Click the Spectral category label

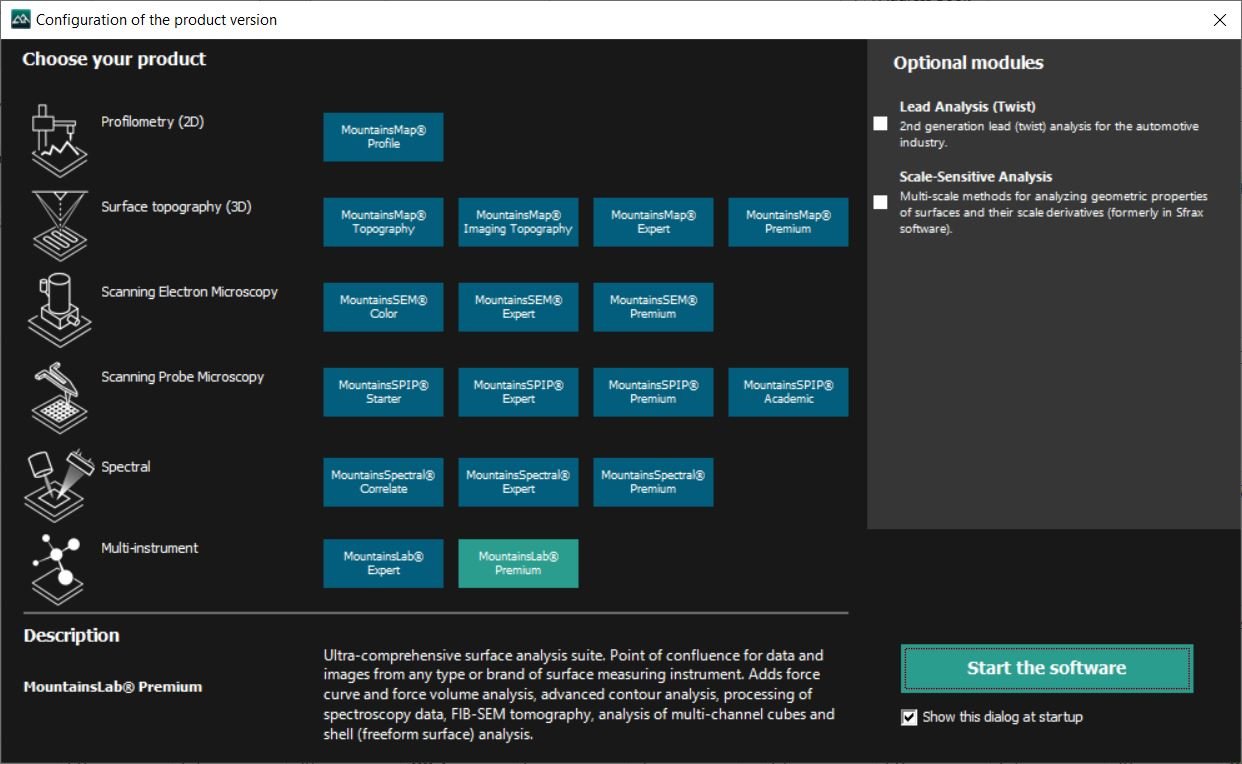(126, 467)
